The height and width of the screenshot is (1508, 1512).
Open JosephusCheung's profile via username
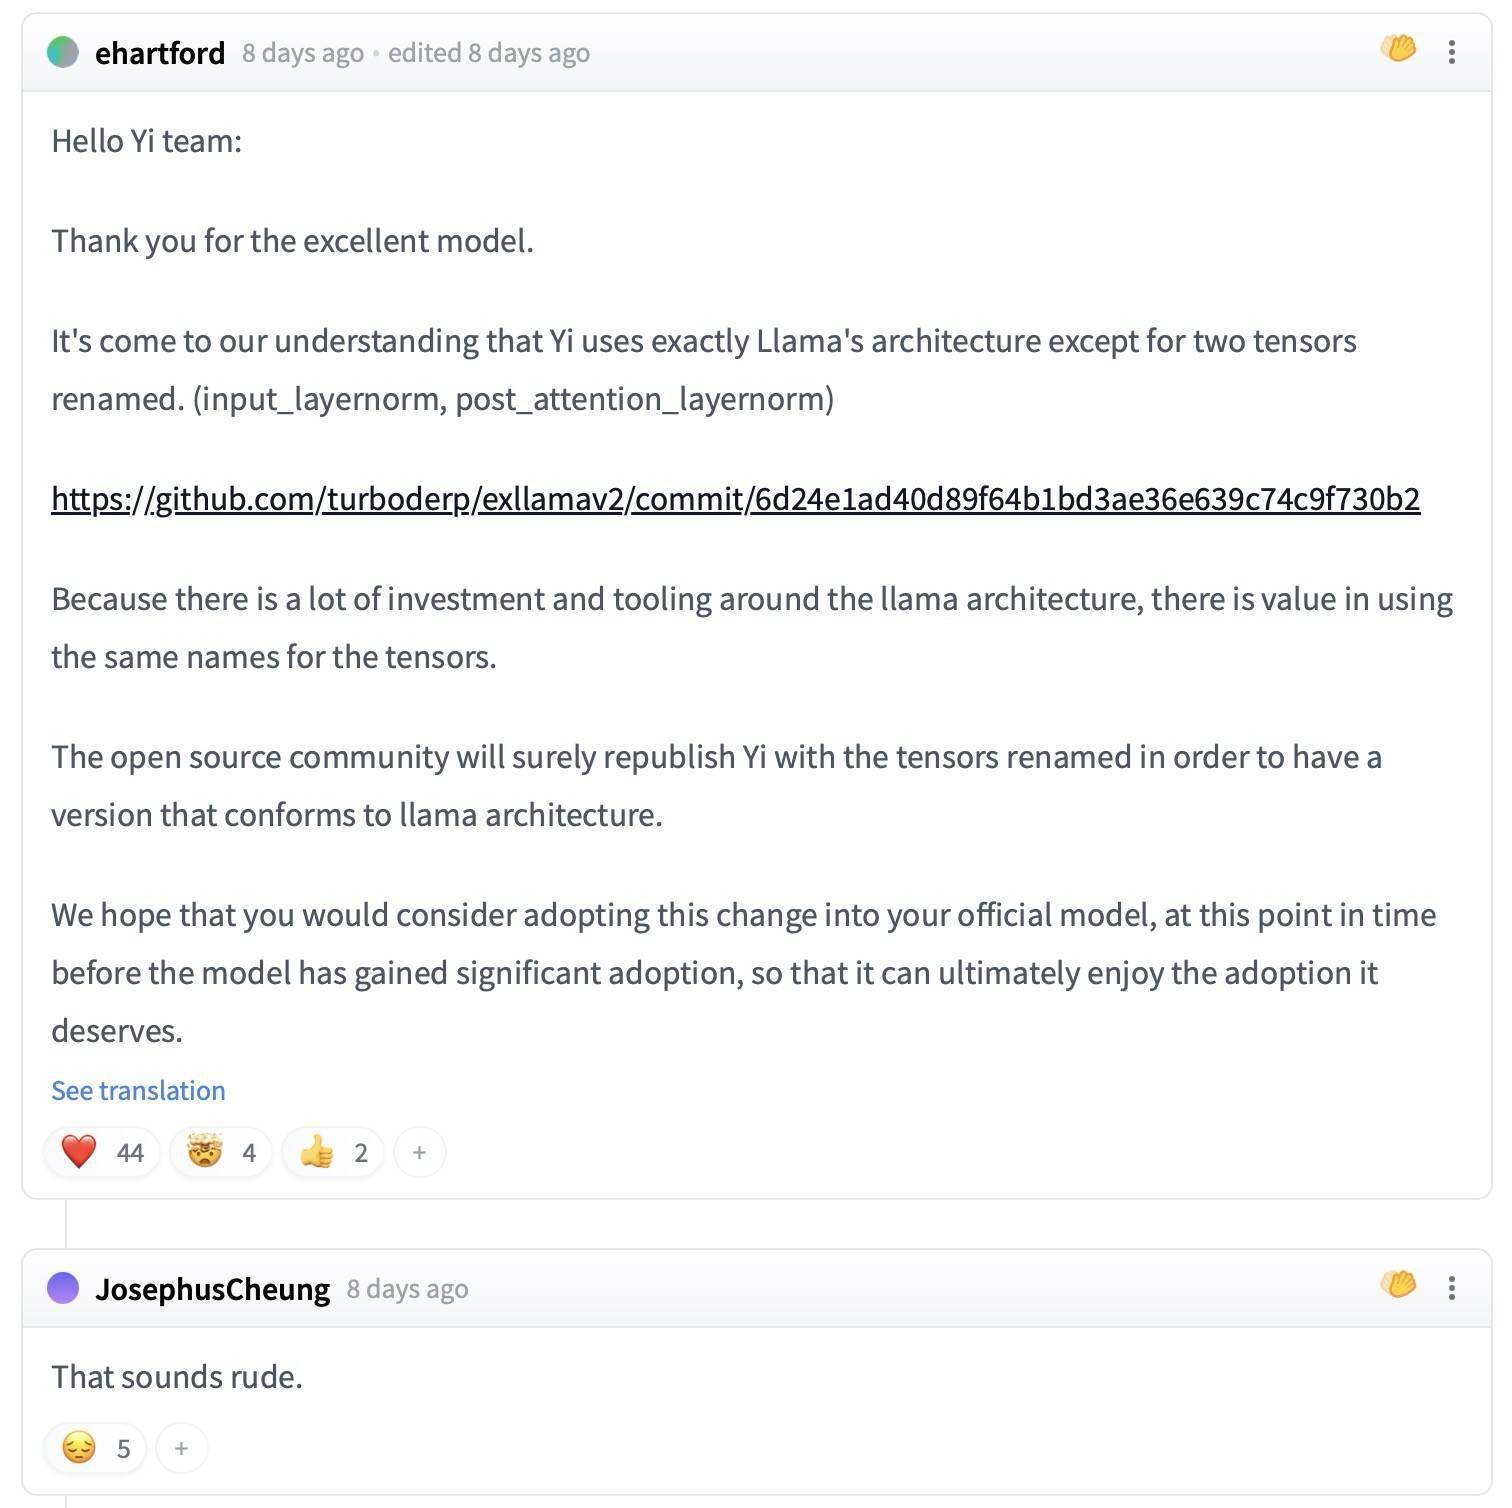click(212, 1289)
